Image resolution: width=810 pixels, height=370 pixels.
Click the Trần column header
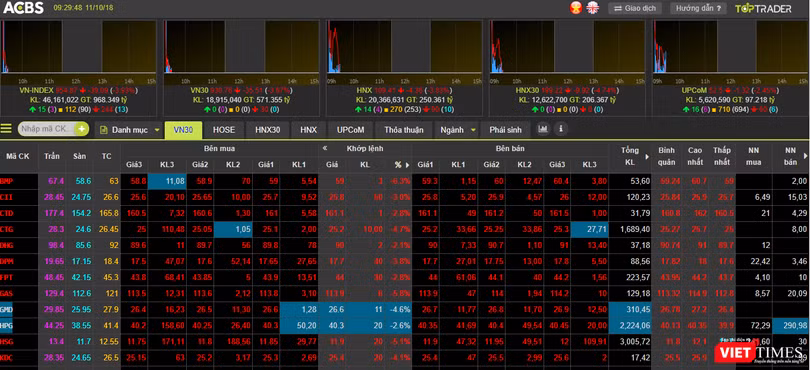click(52, 156)
